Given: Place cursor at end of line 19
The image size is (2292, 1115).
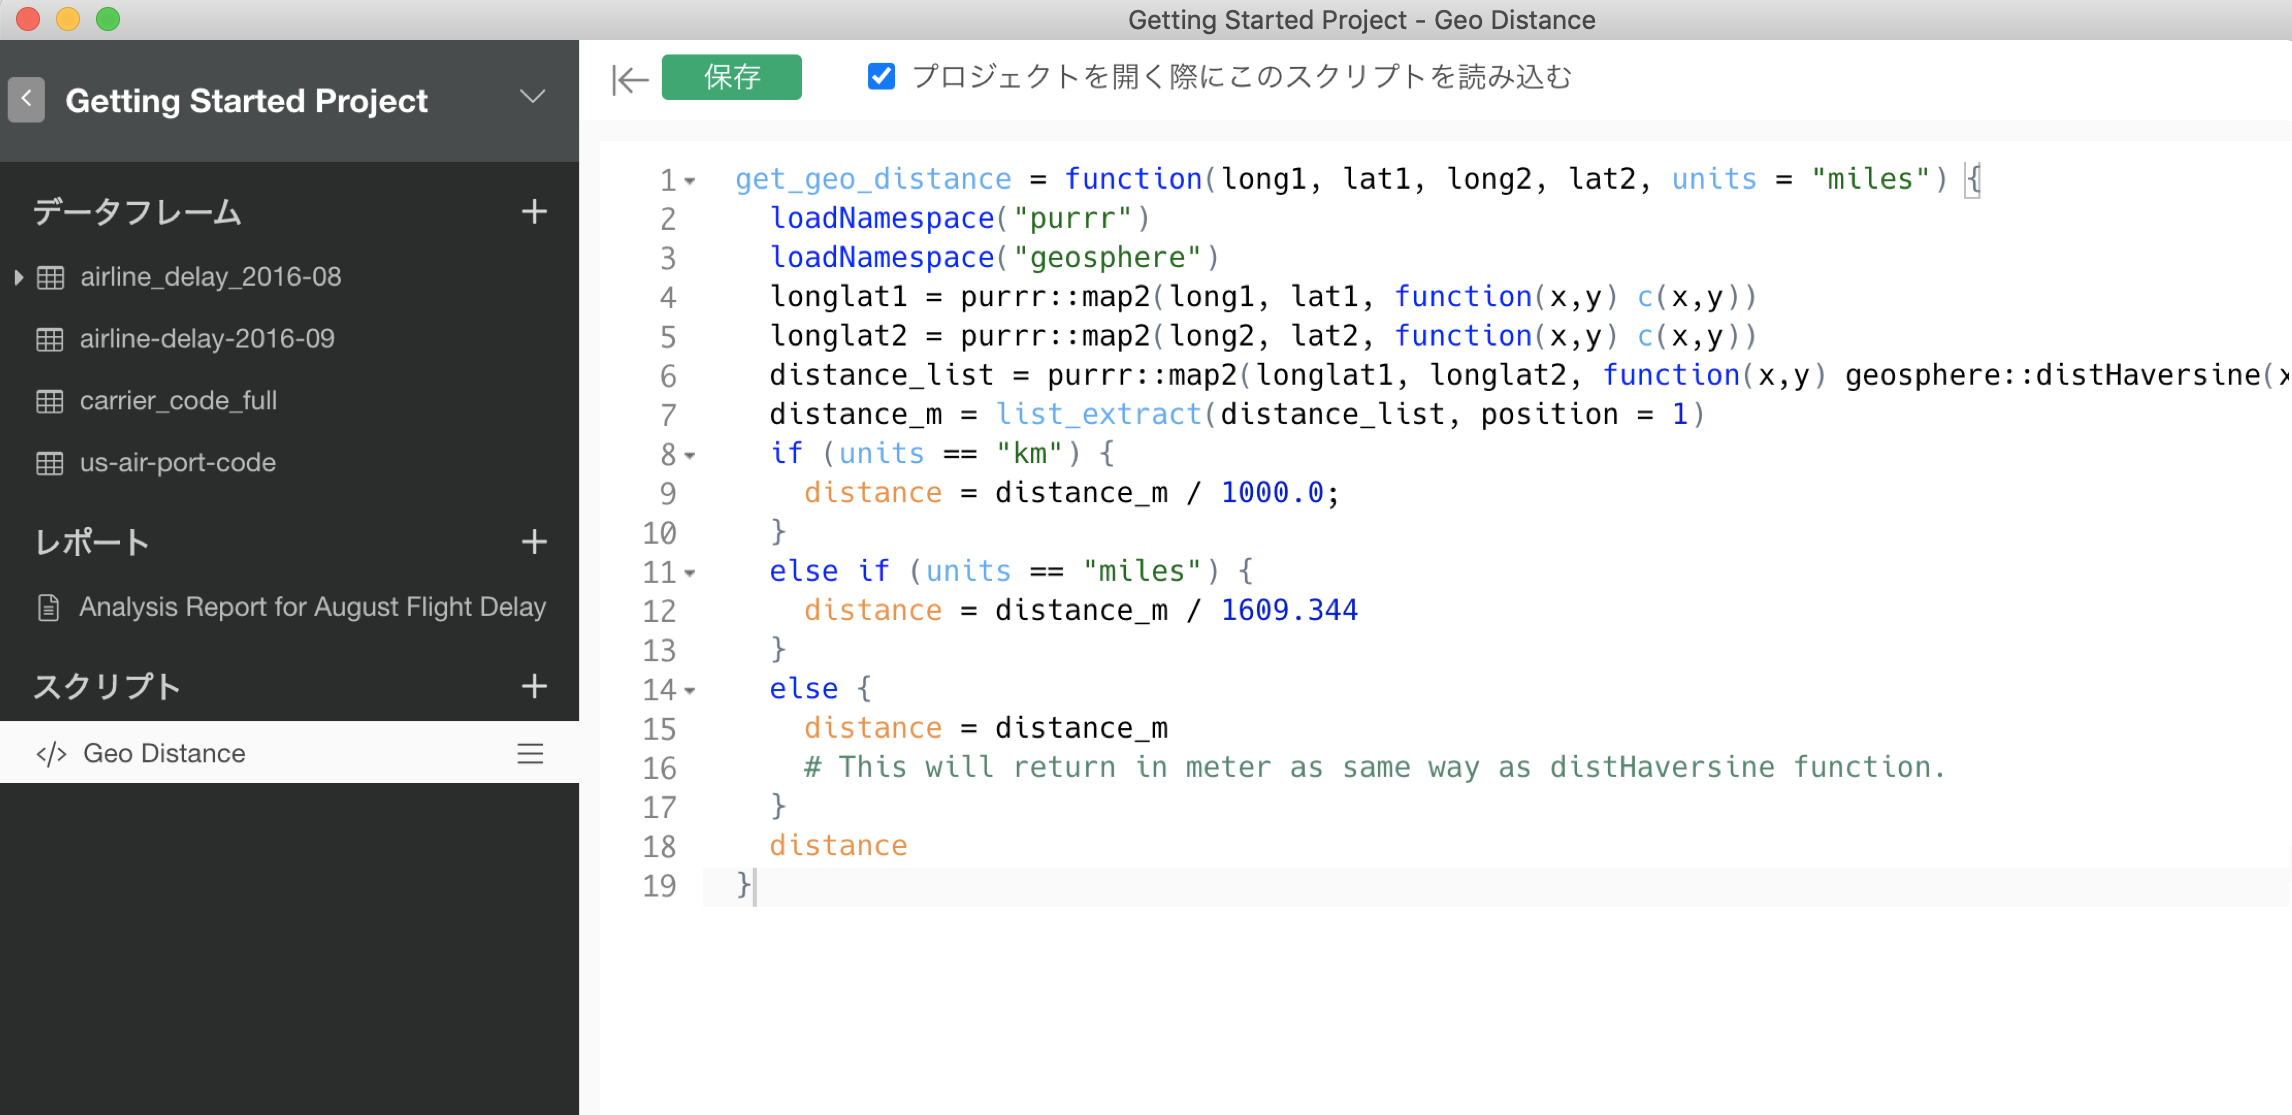Looking at the screenshot, I should pyautogui.click(x=757, y=886).
